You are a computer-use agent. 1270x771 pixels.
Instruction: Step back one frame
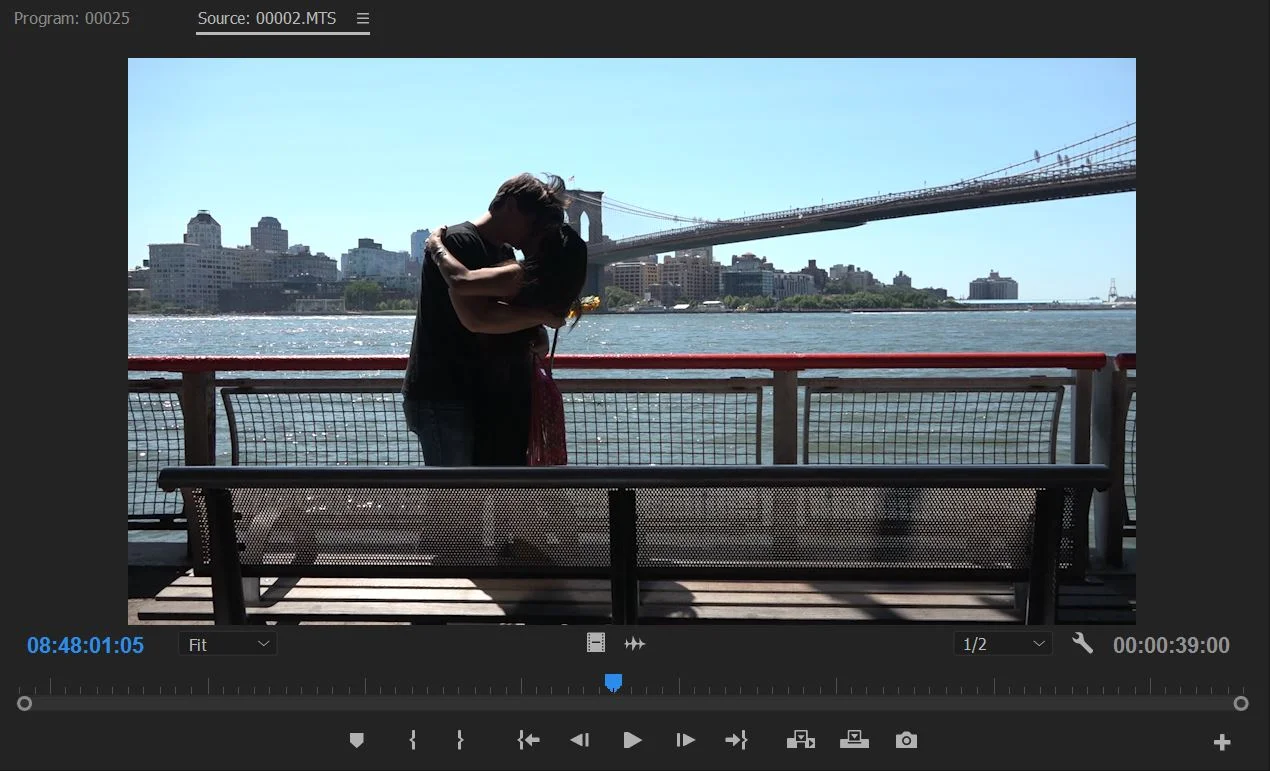click(x=579, y=740)
